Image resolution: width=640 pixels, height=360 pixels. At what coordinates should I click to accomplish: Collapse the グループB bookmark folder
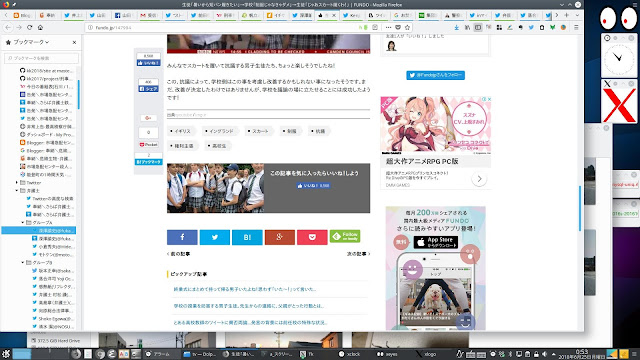[x=23, y=262]
